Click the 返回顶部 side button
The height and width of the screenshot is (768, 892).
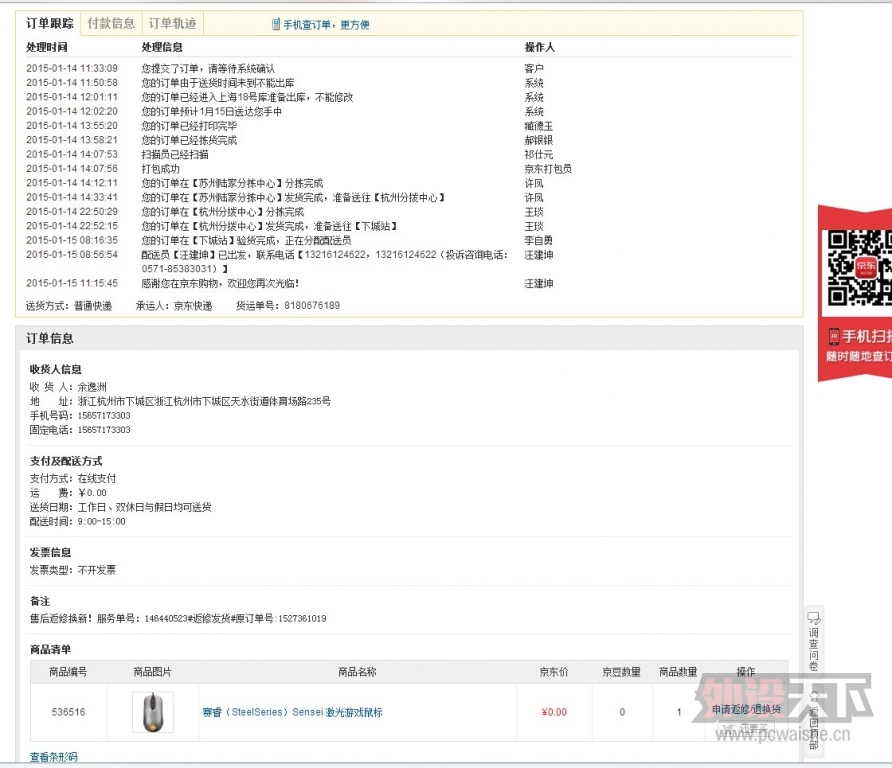(813, 720)
